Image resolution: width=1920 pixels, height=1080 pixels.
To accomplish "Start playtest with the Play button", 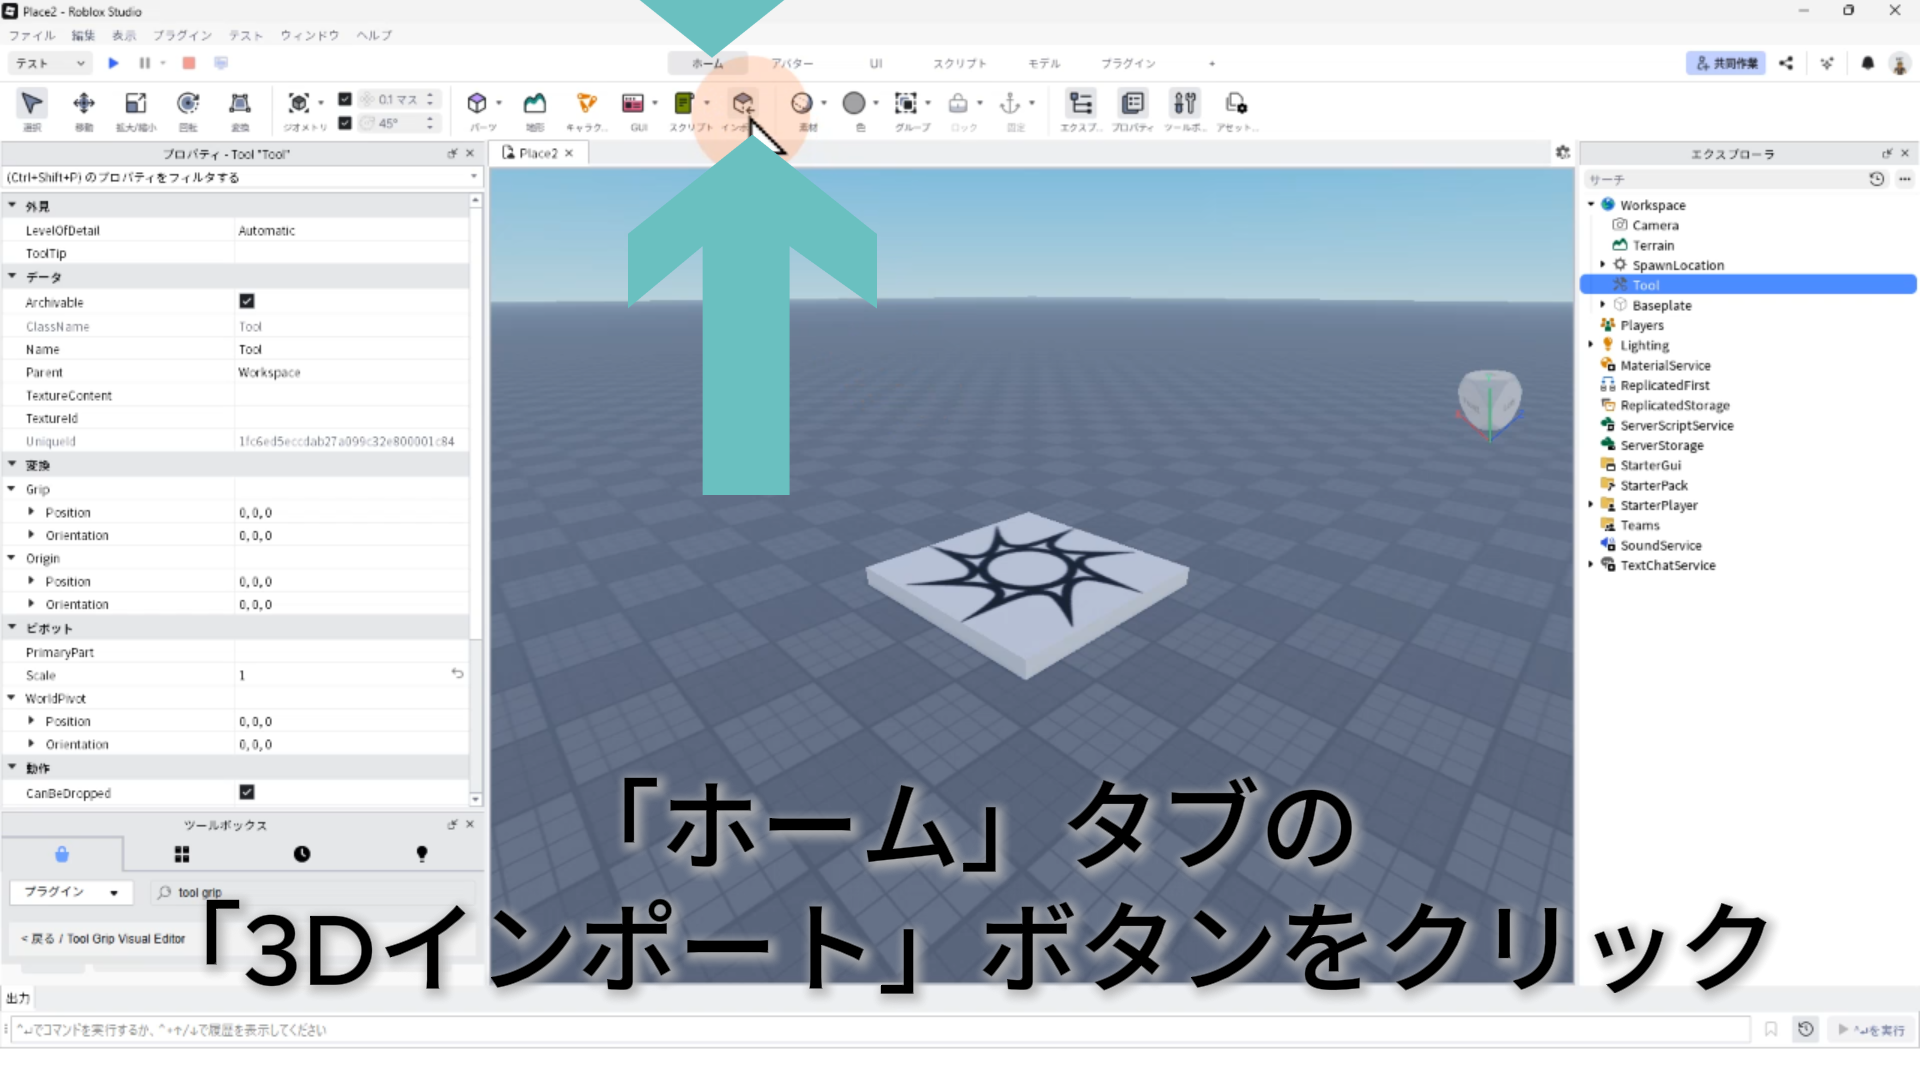I will tap(113, 63).
